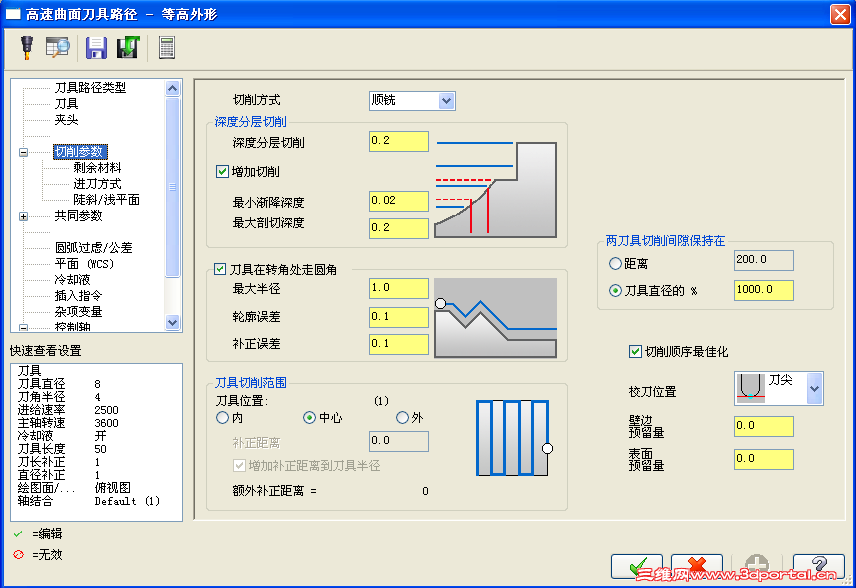This screenshot has width=856, height=588.
Task: Click the tool diameter % field 1000.0
Action: tap(763, 290)
